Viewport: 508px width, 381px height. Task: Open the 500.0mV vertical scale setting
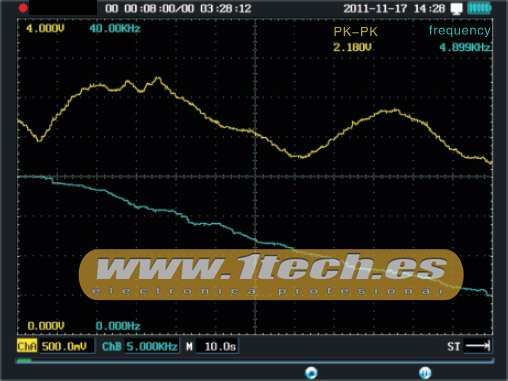(x=65, y=346)
